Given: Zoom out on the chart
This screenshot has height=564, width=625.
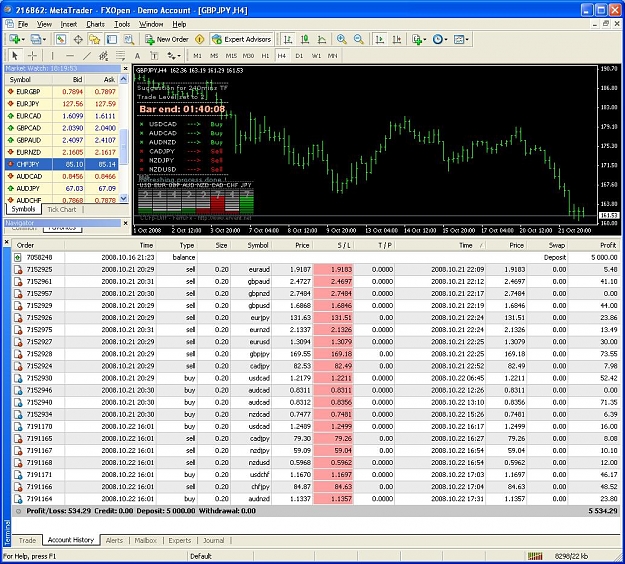Looking at the screenshot, I should pyautogui.click(x=359, y=39).
